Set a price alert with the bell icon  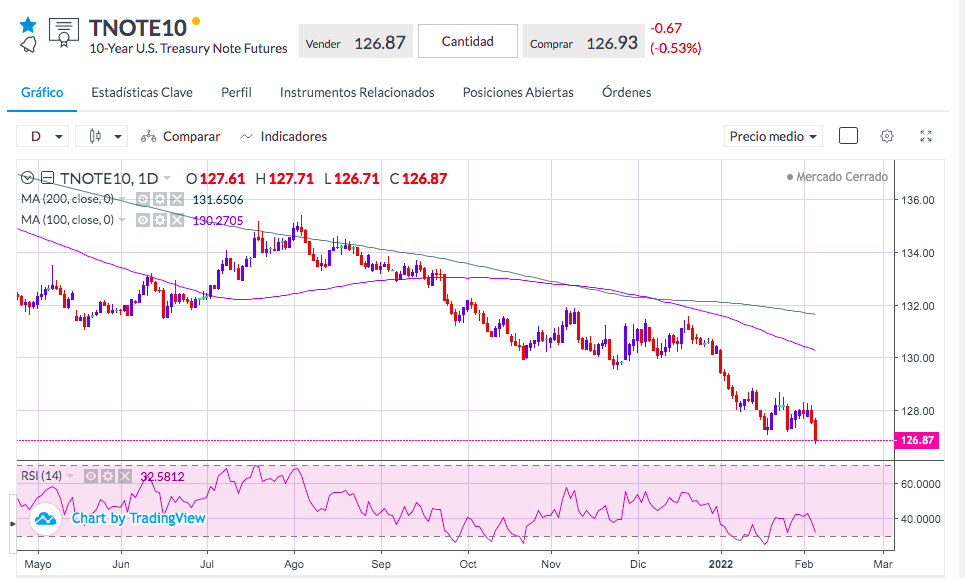28,44
